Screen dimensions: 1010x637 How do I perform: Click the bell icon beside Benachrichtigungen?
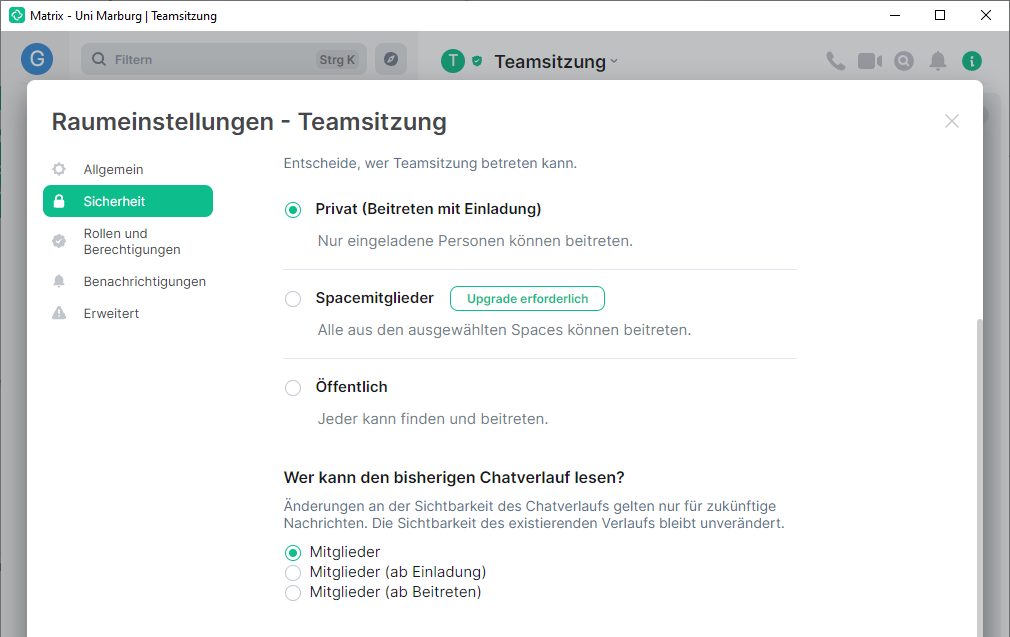point(59,281)
